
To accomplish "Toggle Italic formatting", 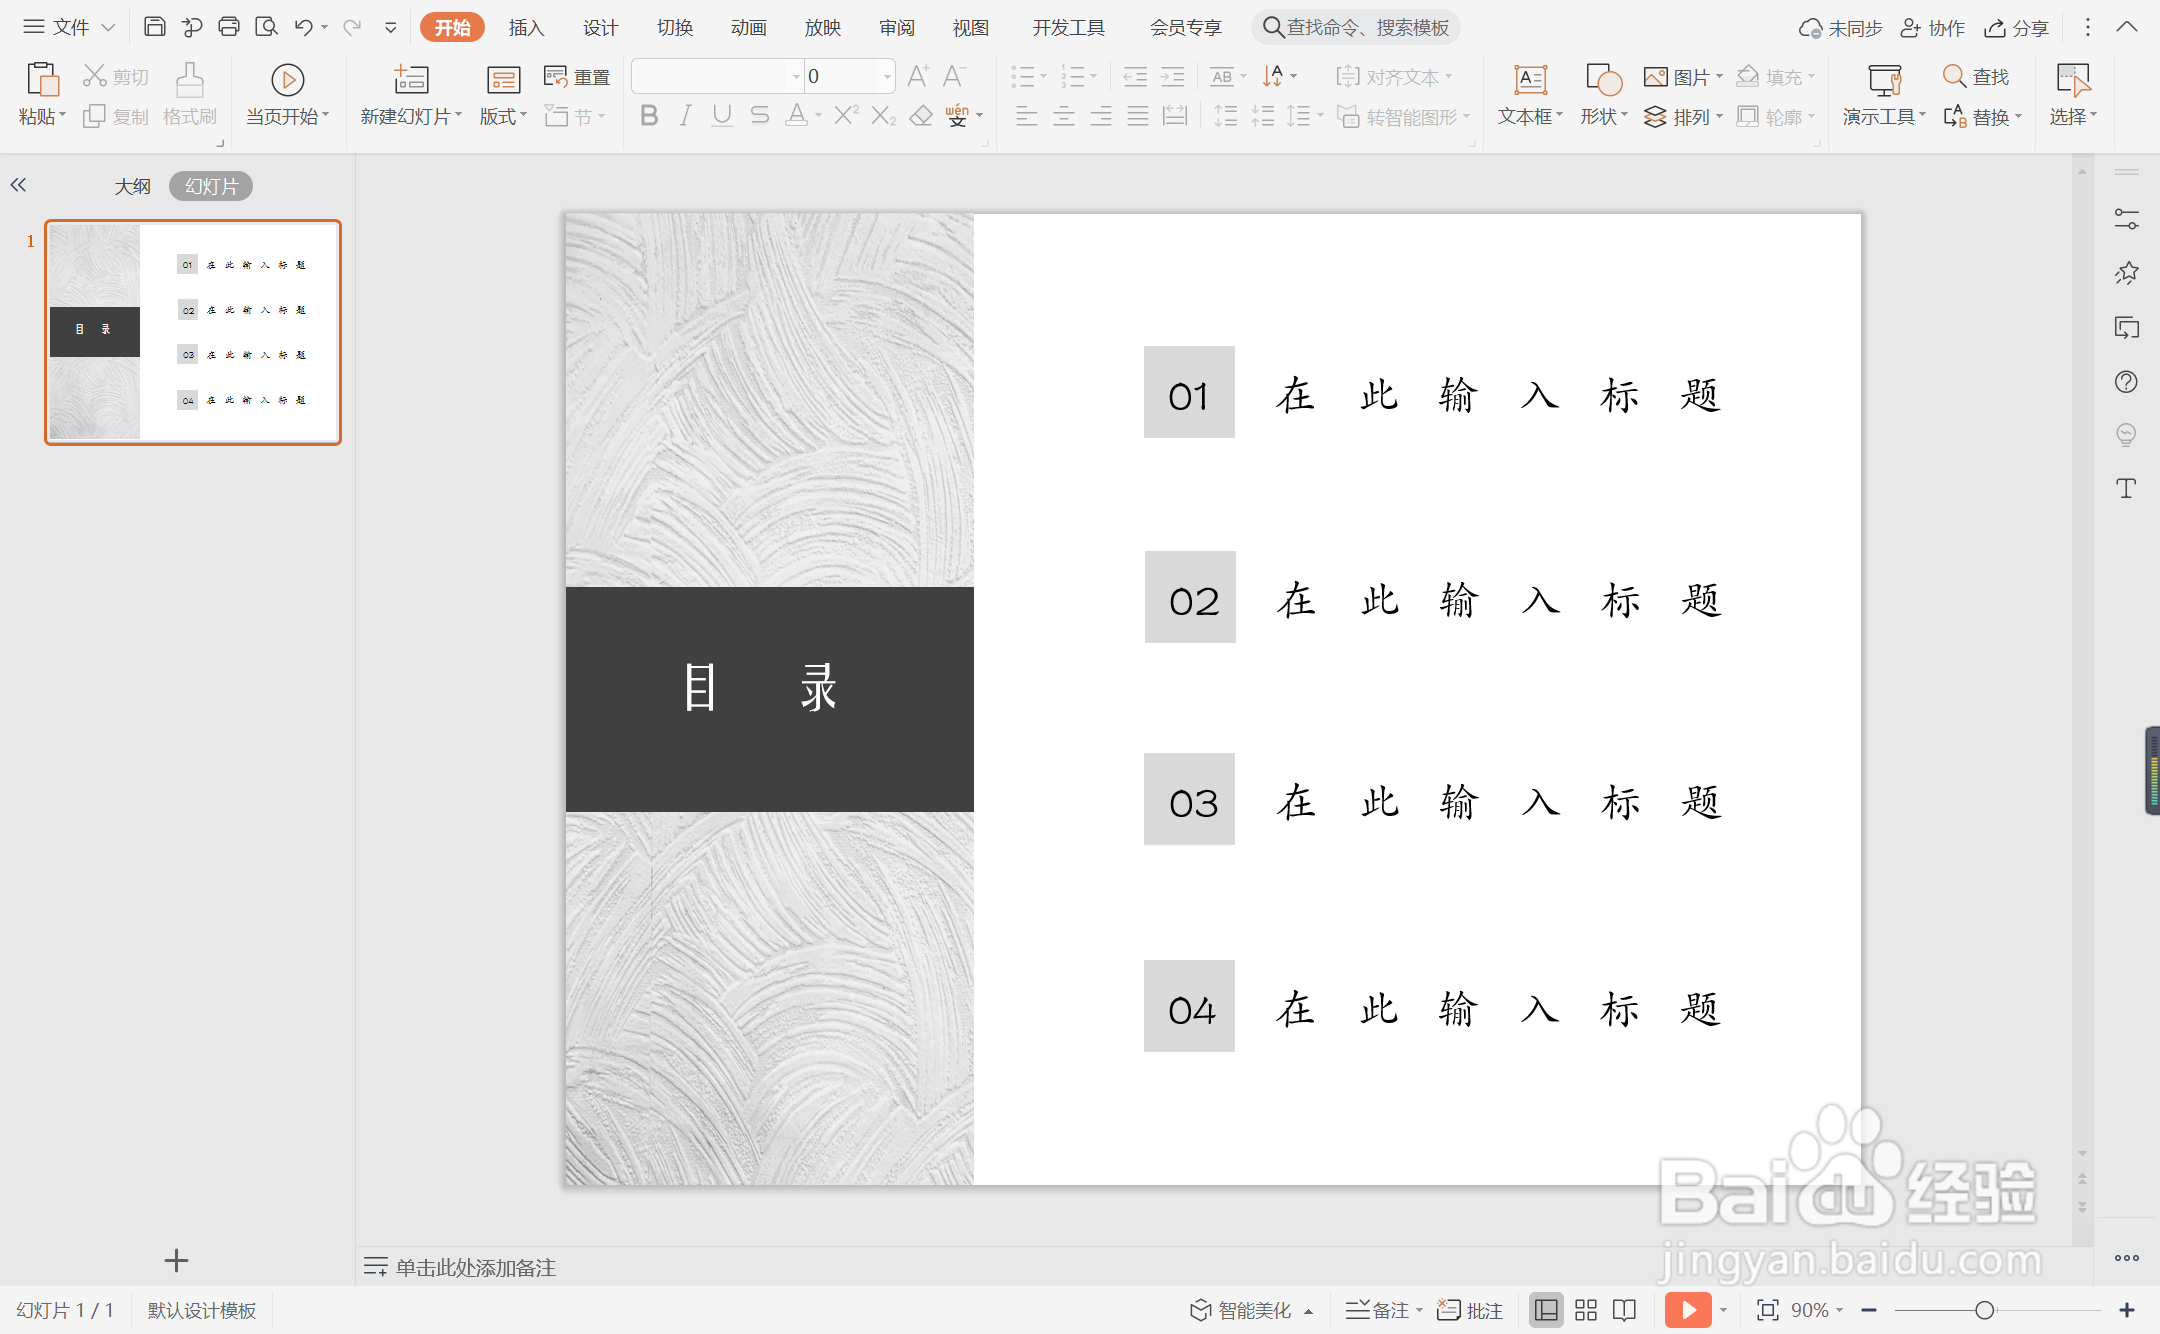I will [685, 116].
